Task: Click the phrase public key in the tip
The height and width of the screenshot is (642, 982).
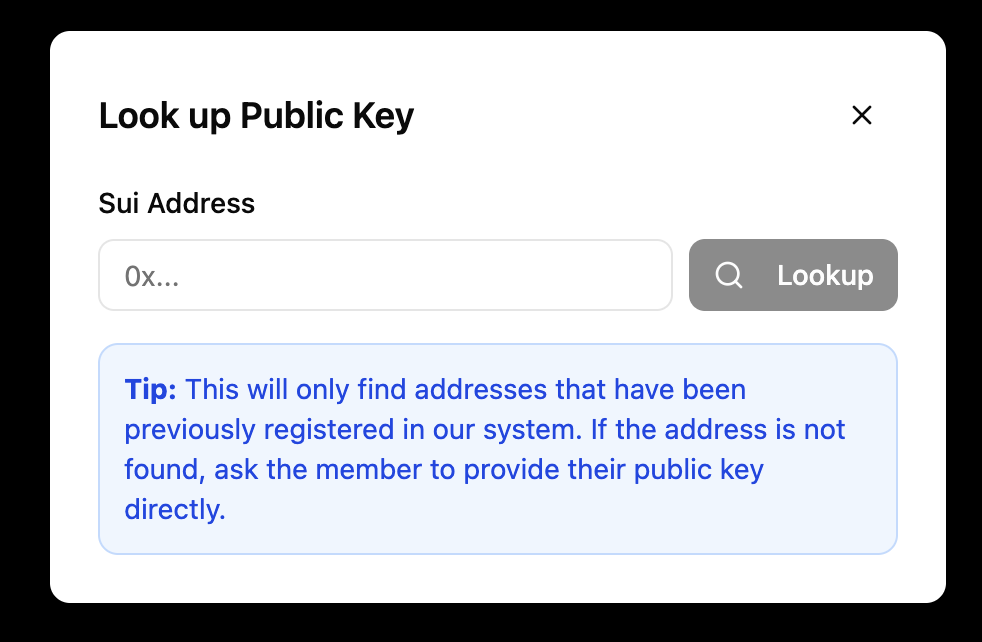Action: coord(701,469)
